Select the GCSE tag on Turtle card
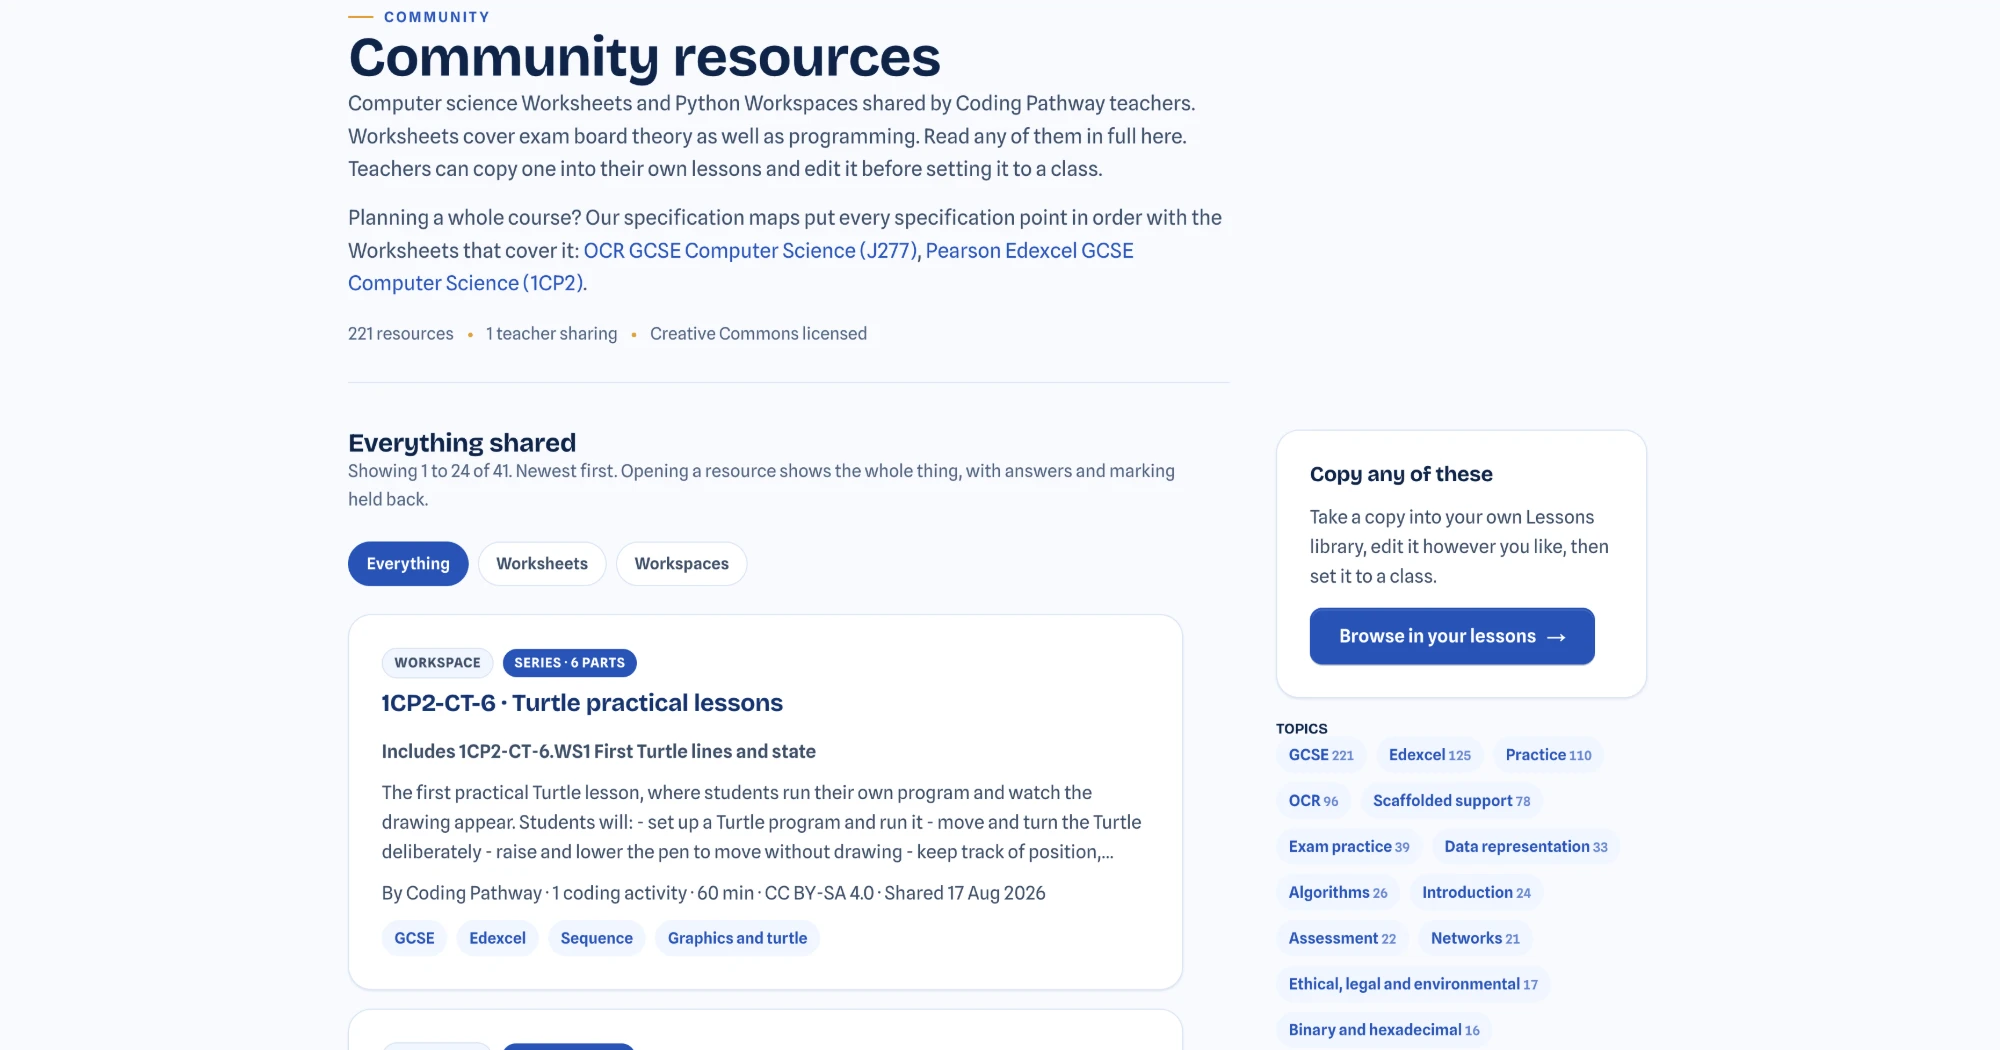Image resolution: width=2000 pixels, height=1050 pixels. [414, 938]
